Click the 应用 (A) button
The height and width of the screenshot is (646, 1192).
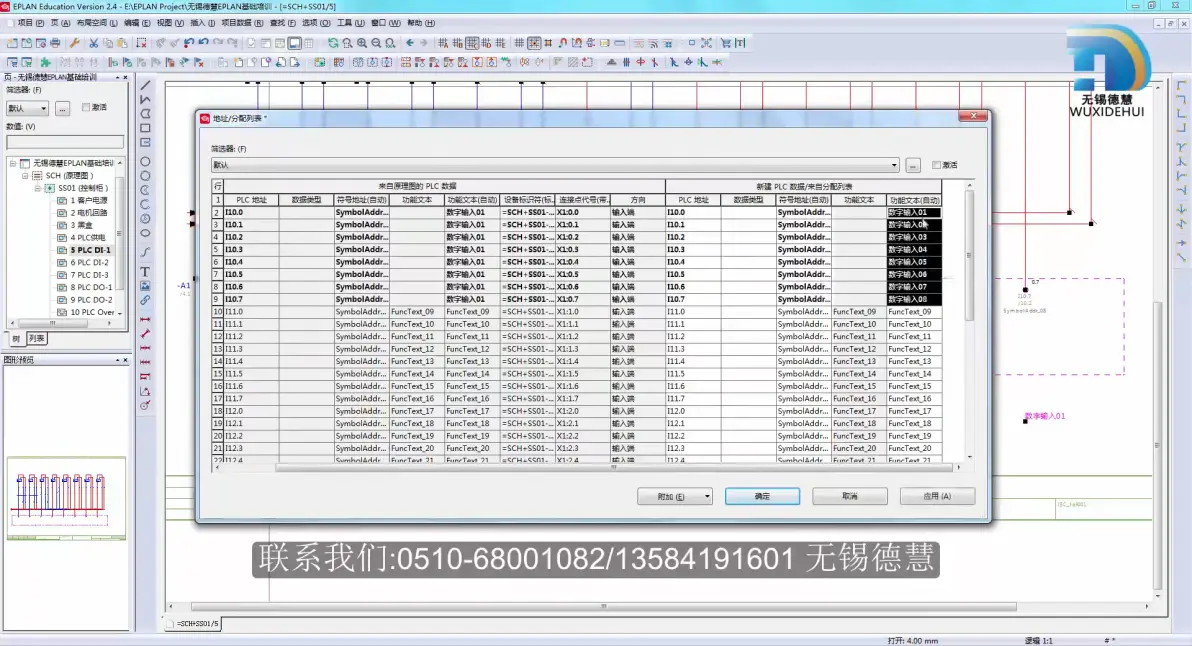(937, 496)
